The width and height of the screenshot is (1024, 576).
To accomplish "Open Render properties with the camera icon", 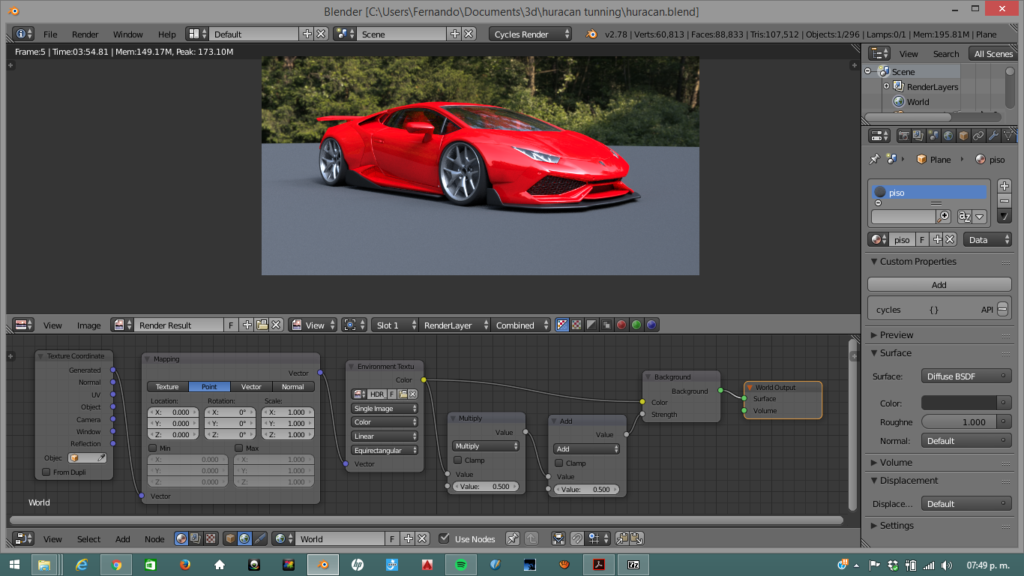I will tap(906, 136).
